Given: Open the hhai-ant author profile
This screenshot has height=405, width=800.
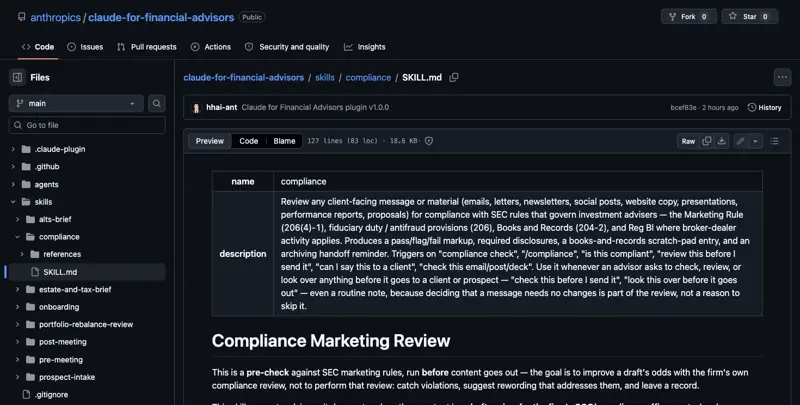Looking at the screenshot, I should pos(221,108).
